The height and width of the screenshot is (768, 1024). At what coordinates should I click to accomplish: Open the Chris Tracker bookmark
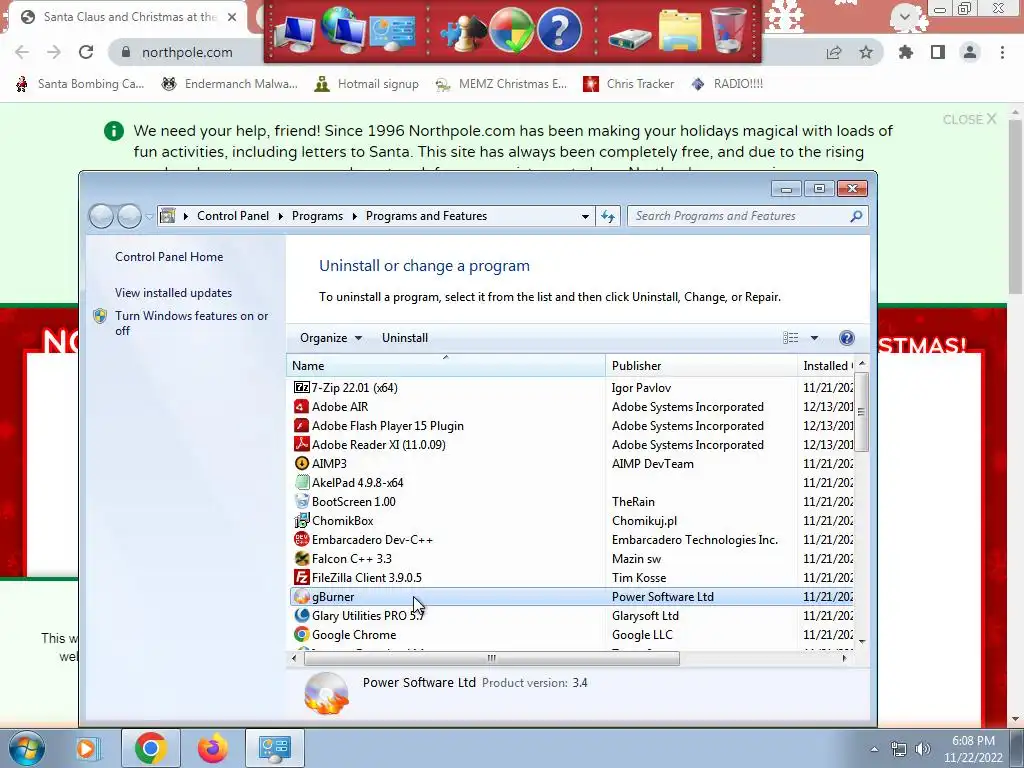628,84
